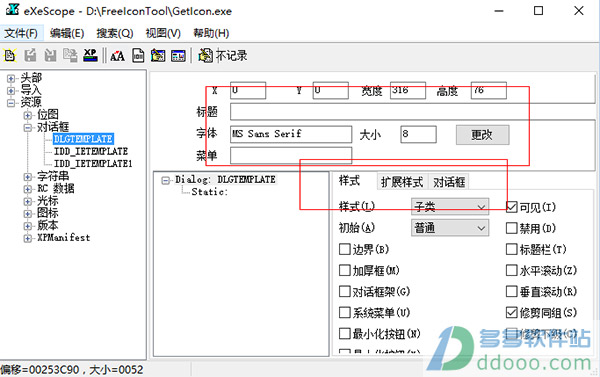Expand the 字符串 tree node
This screenshot has height=377, width=600.
[x=28, y=176]
